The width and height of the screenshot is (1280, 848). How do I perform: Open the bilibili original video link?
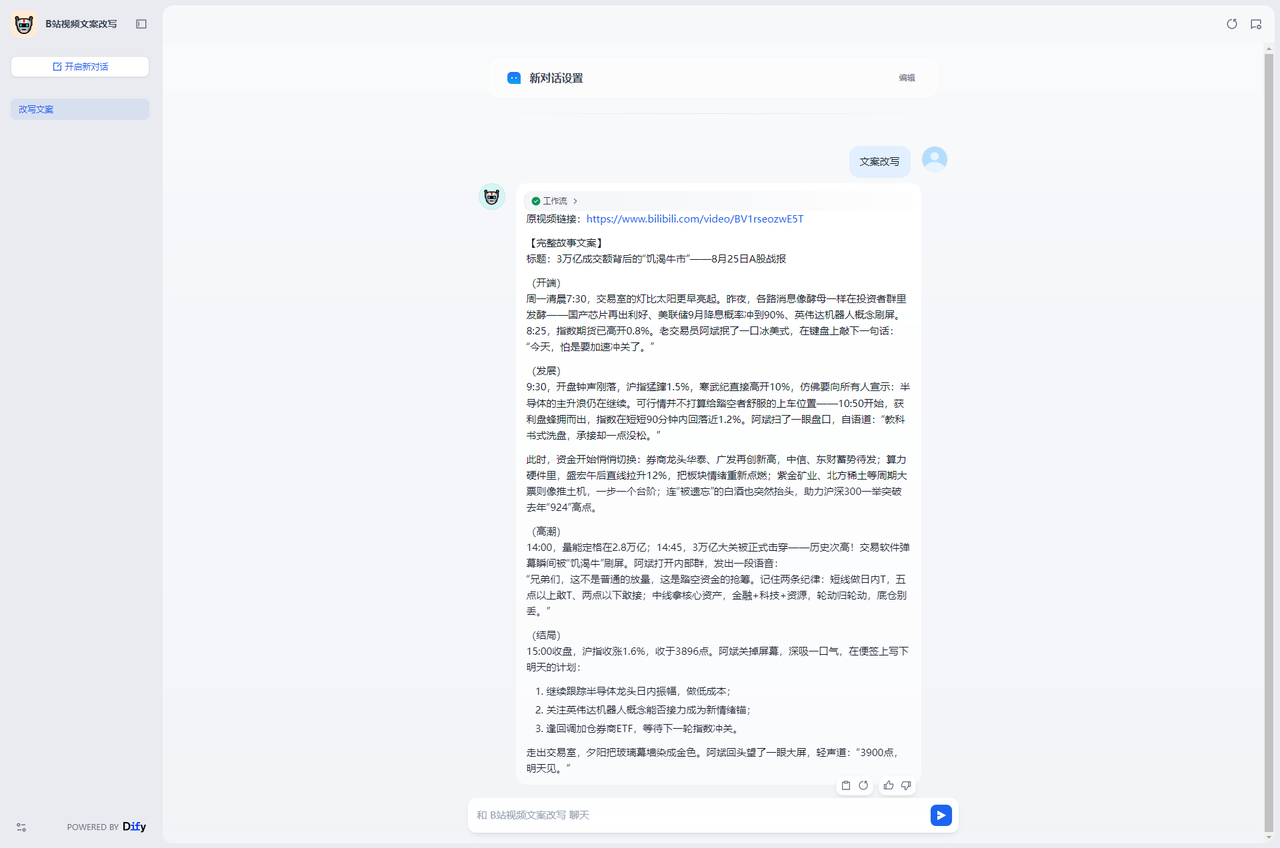tap(694, 219)
